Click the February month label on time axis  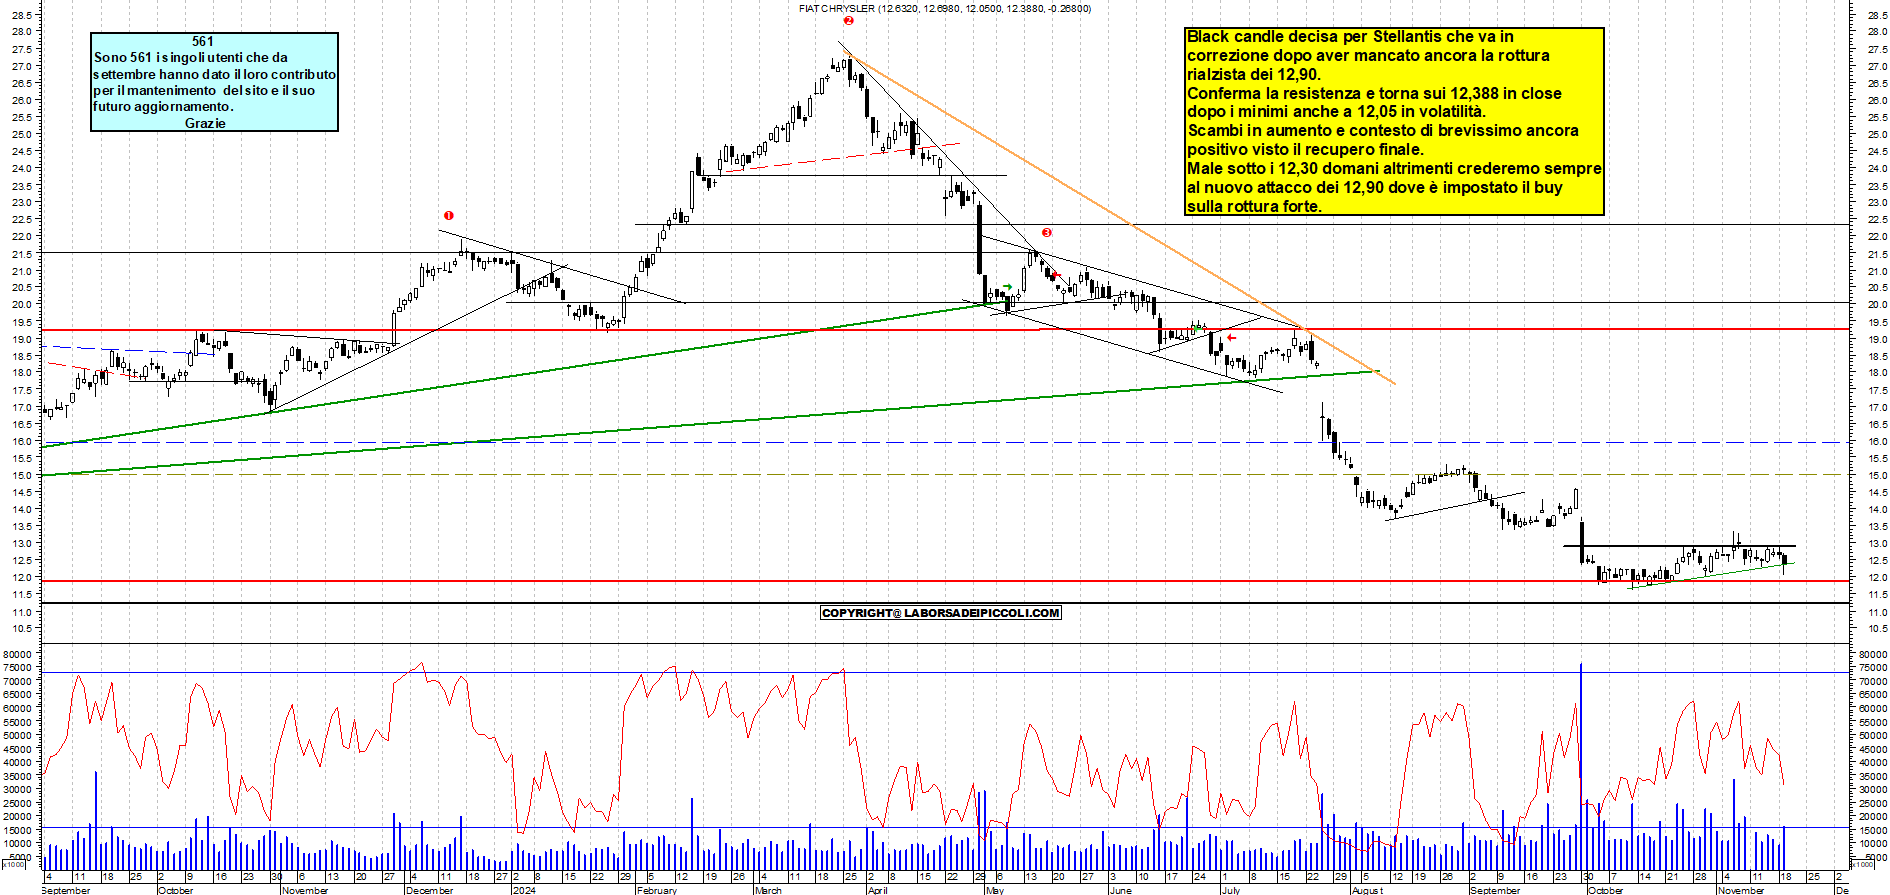coord(656,890)
